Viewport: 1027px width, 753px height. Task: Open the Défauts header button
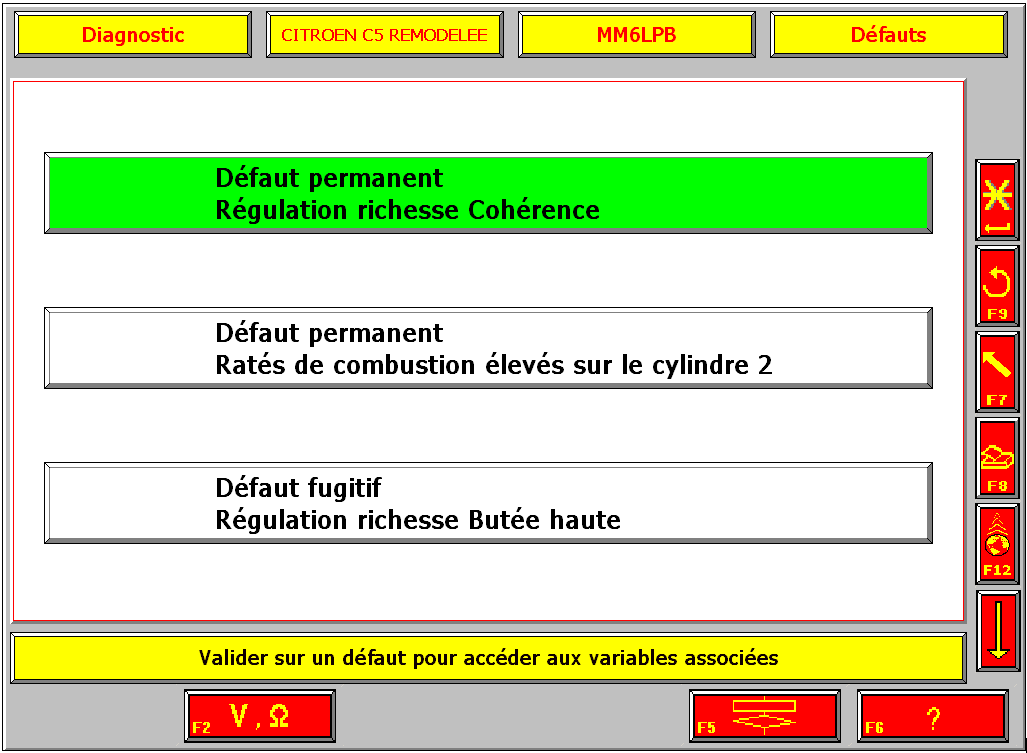(x=888, y=35)
